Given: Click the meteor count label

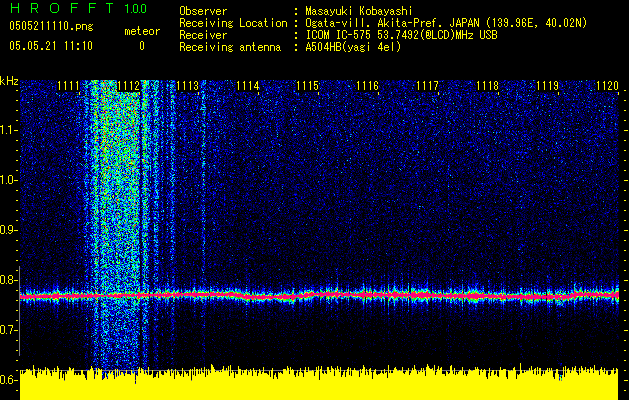Looking at the screenshot, I should coord(142,31).
